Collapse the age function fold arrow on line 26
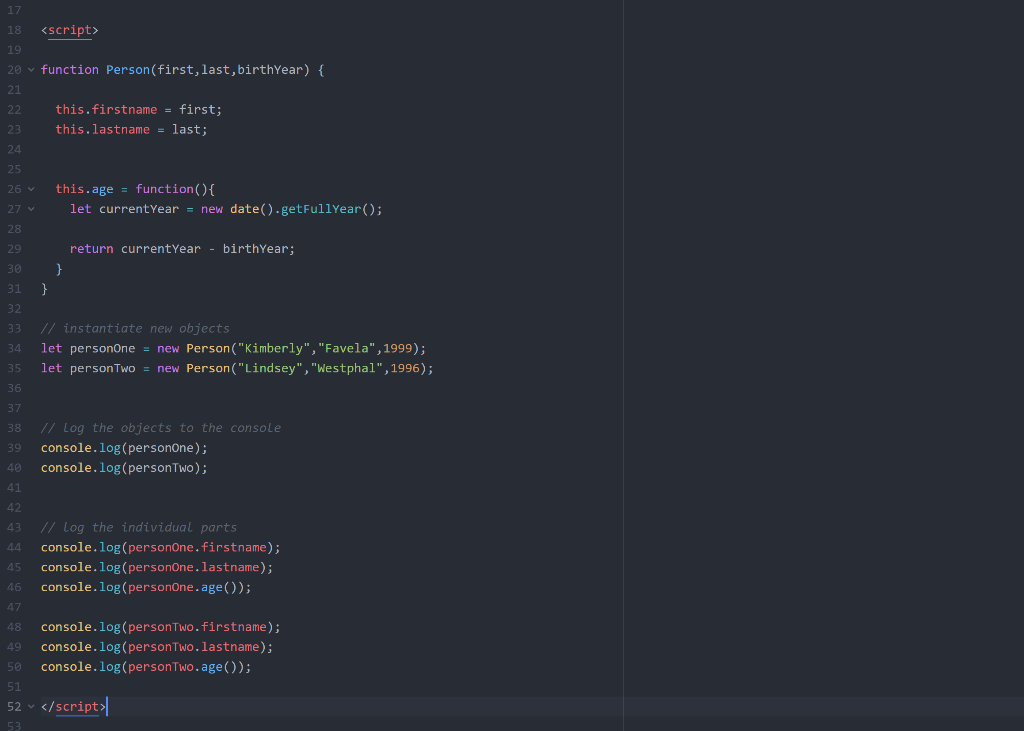The height and width of the screenshot is (731, 1024). pyautogui.click(x=31, y=189)
